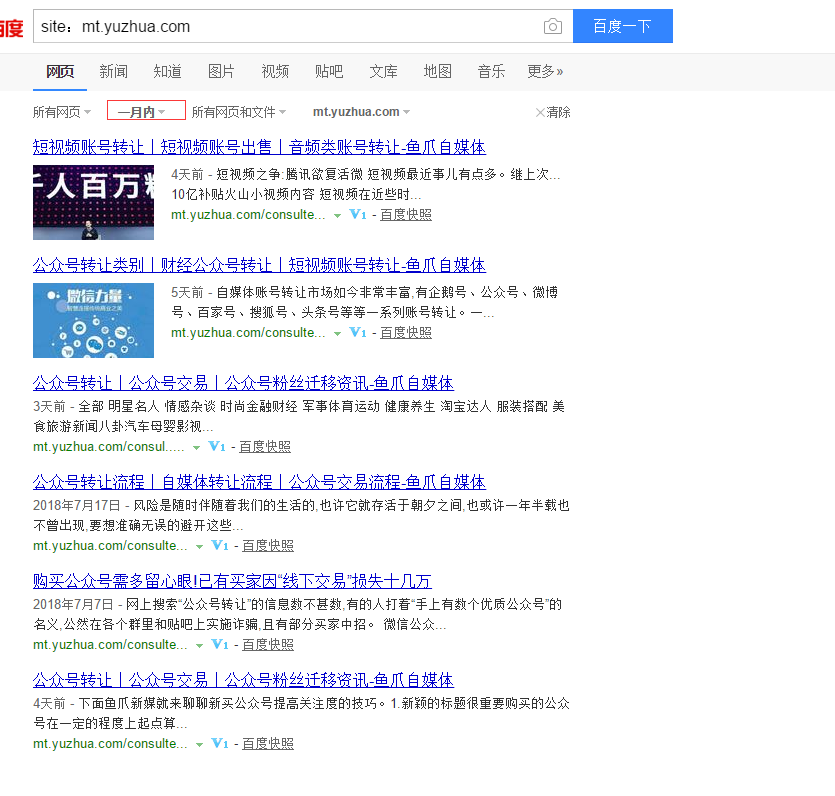
Task: Open 百度快照 for 3天前 公众号转让 result
Action: pyautogui.click(x=265, y=446)
